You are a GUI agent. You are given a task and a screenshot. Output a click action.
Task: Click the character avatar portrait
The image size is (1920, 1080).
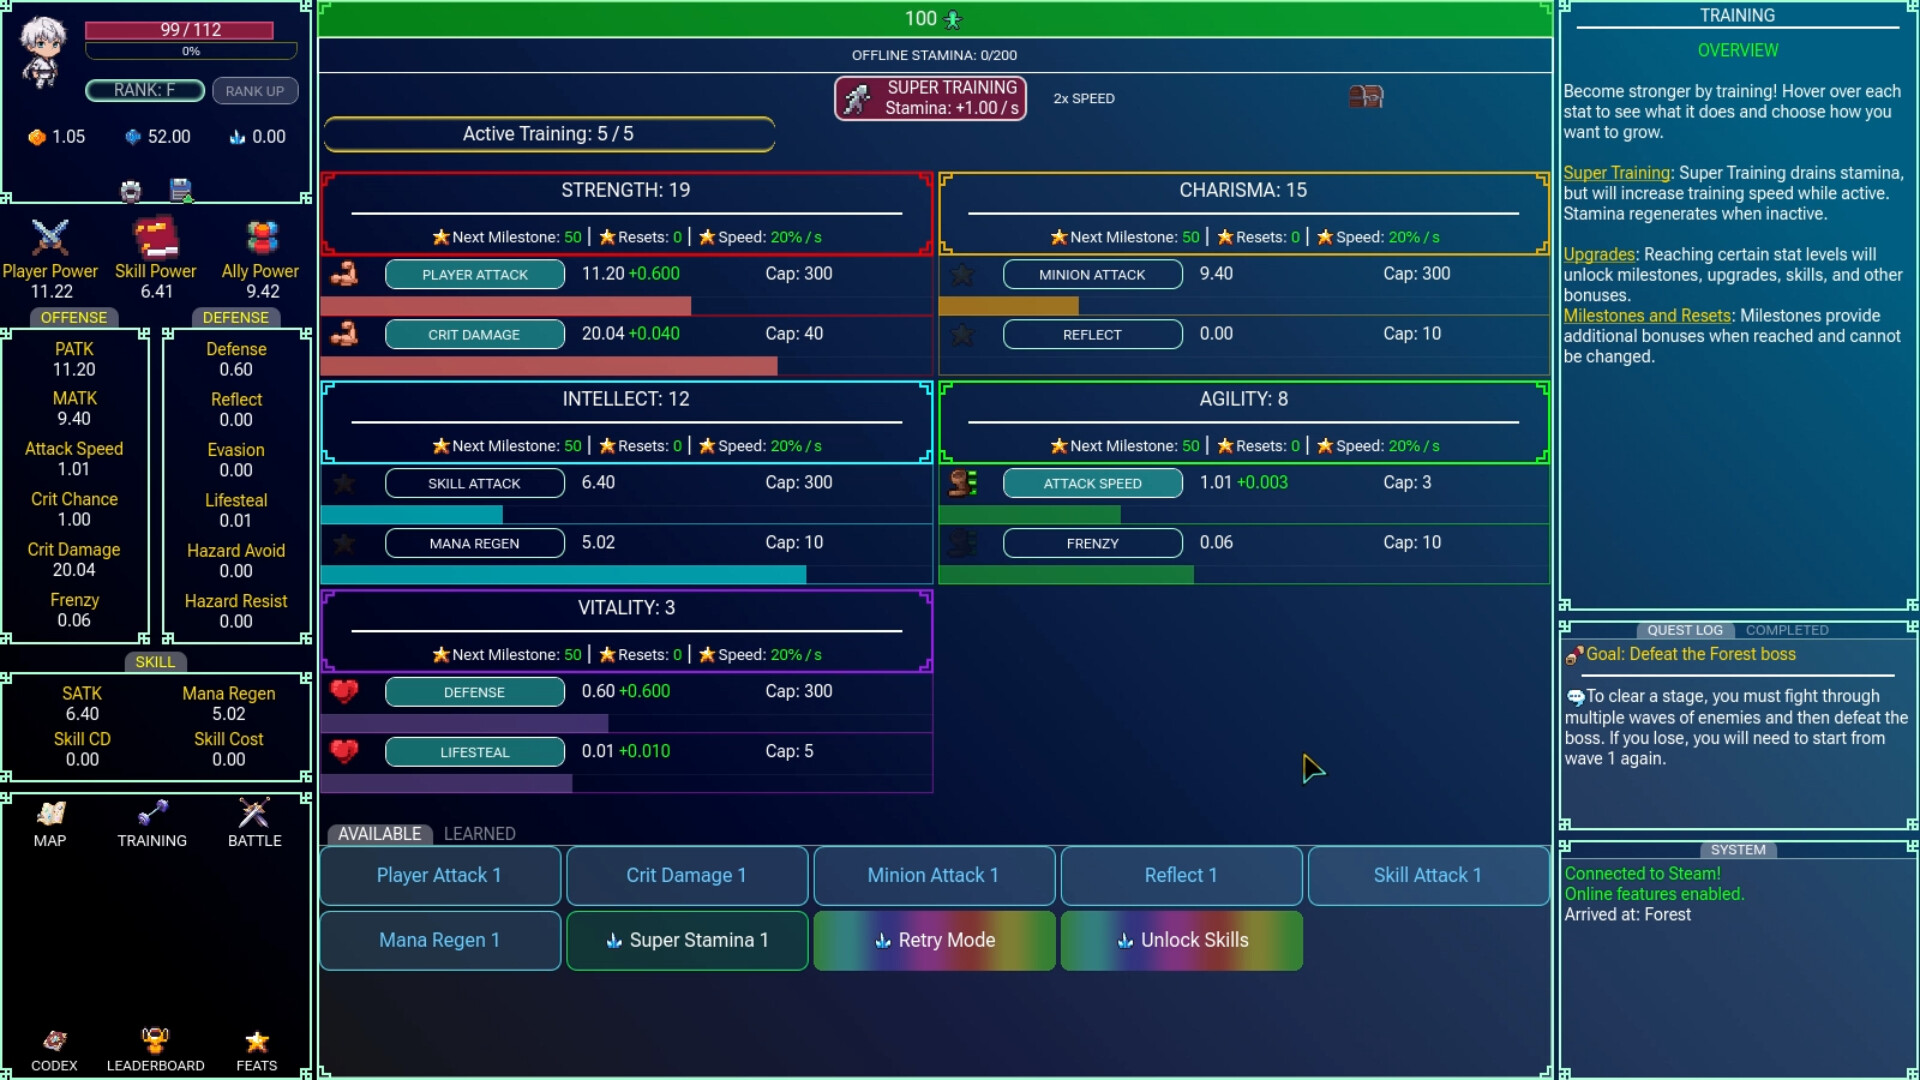tap(41, 52)
